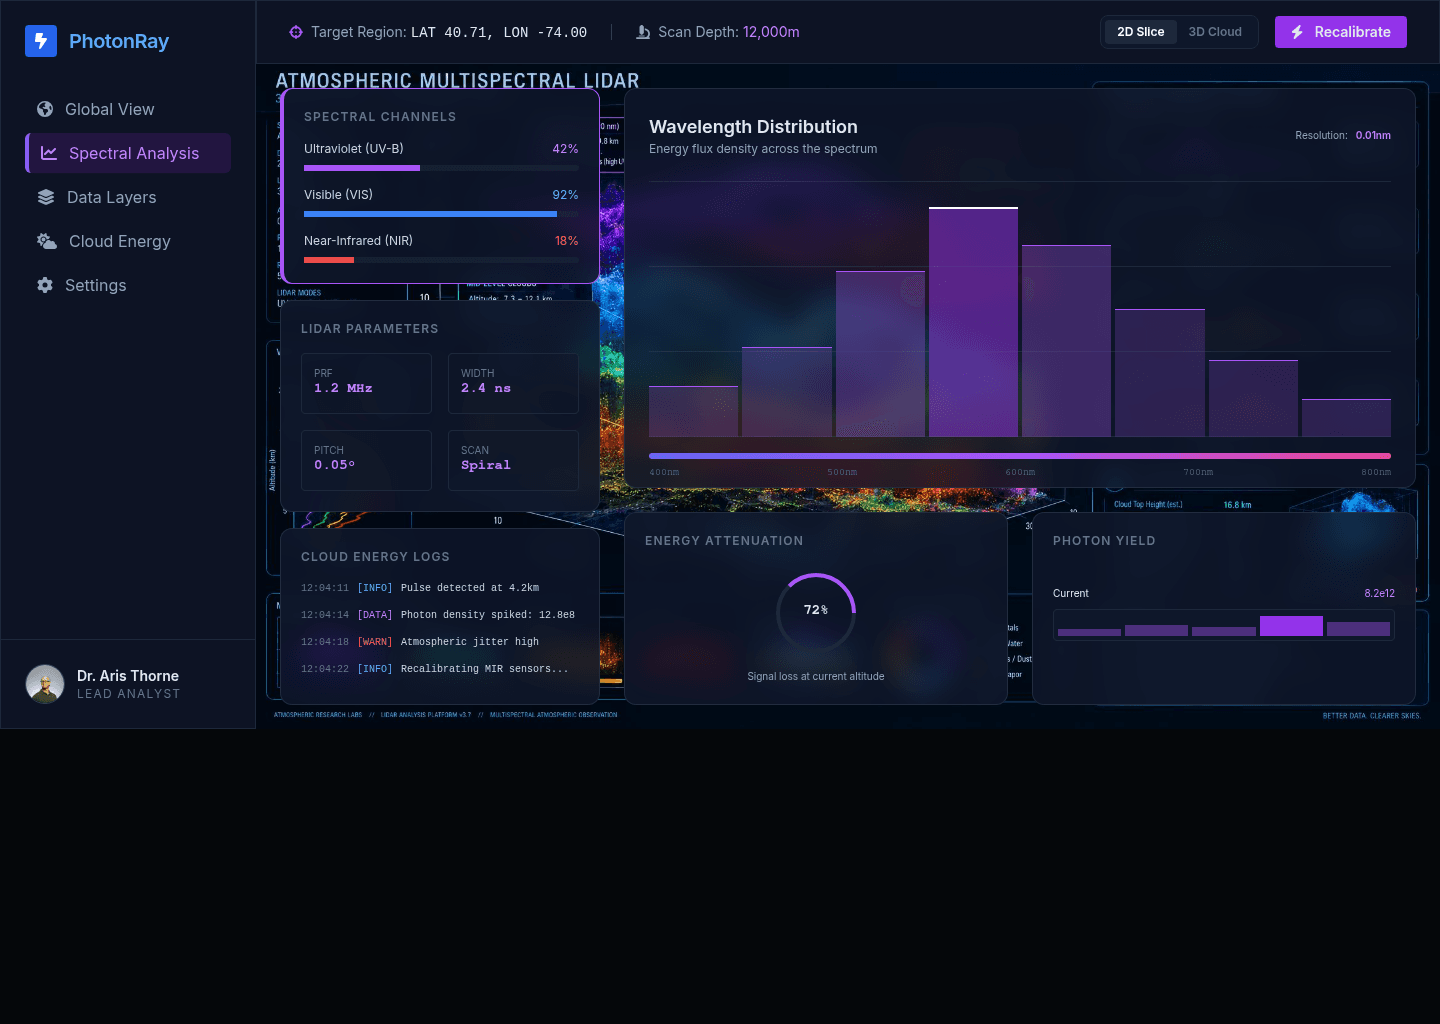Open Cloud Energy menu item

click(x=128, y=241)
